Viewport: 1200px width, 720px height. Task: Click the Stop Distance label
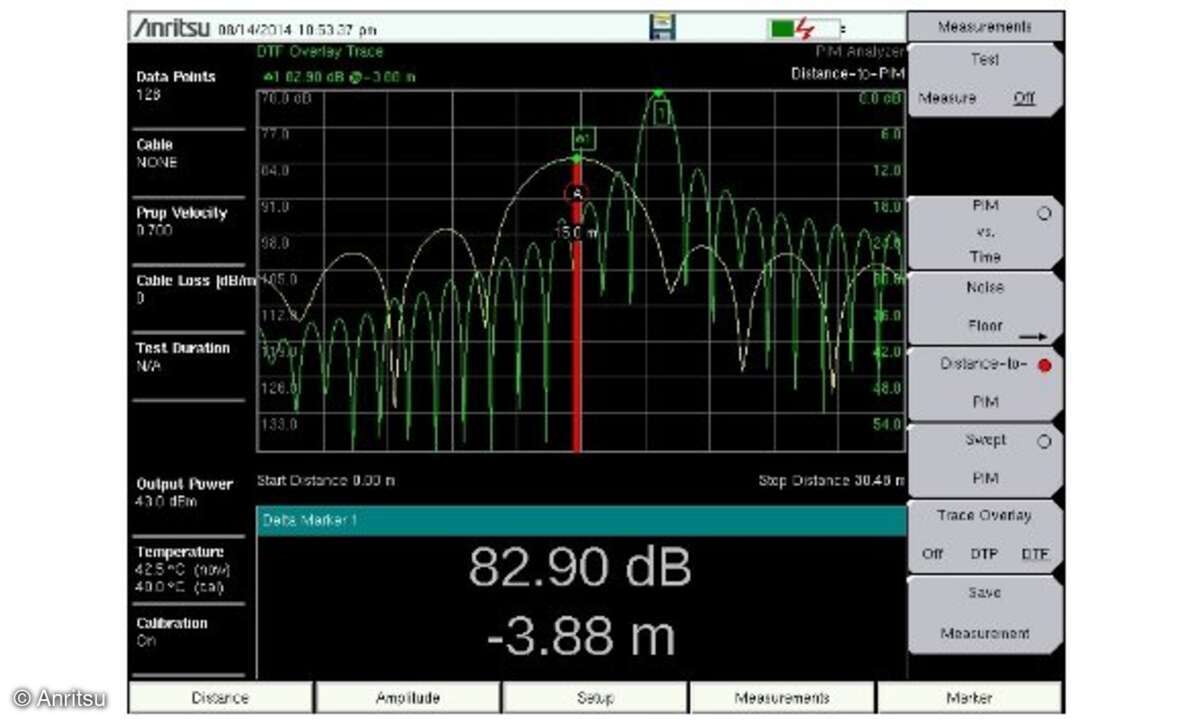(x=832, y=480)
